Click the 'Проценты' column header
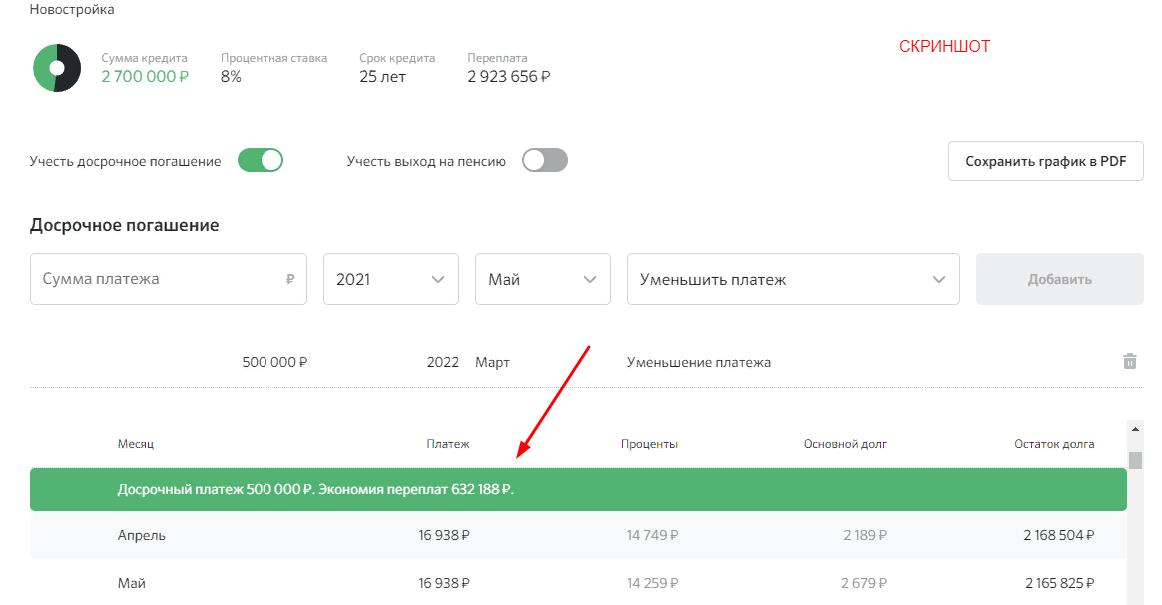Viewport: 1162px width, 605px height. coord(649,444)
